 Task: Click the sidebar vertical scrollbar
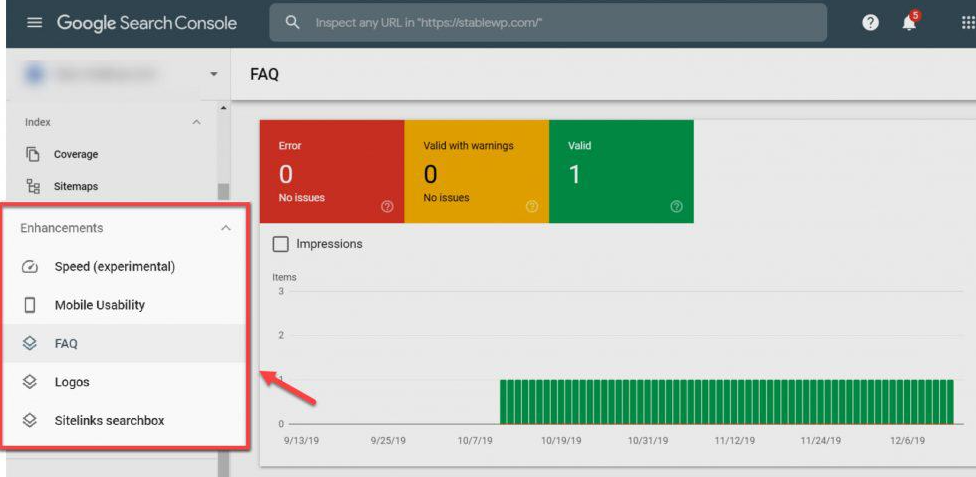(x=223, y=190)
